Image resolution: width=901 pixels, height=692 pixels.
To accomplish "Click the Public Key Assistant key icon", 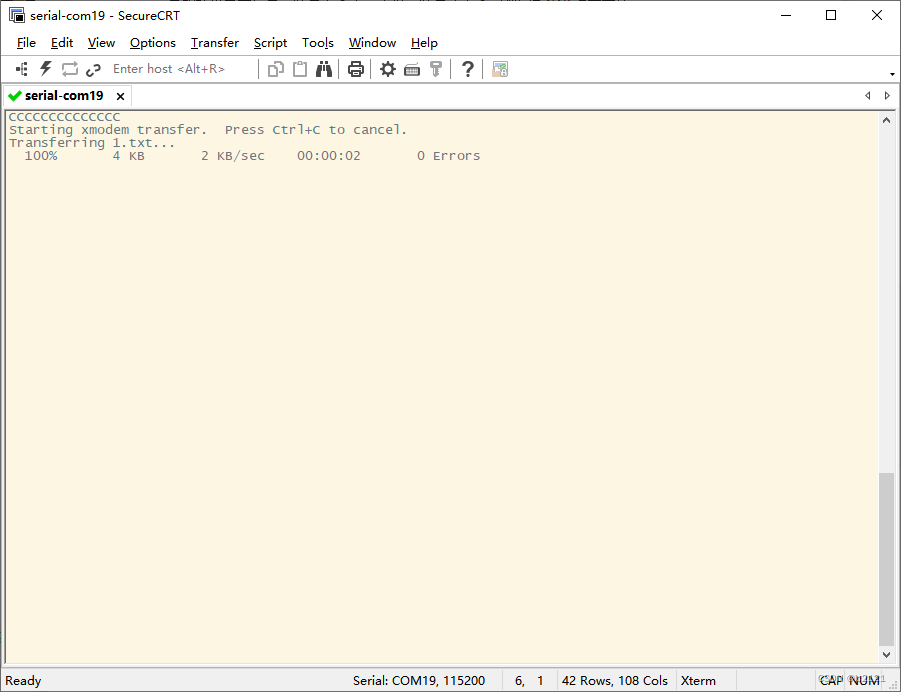I will click(436, 69).
